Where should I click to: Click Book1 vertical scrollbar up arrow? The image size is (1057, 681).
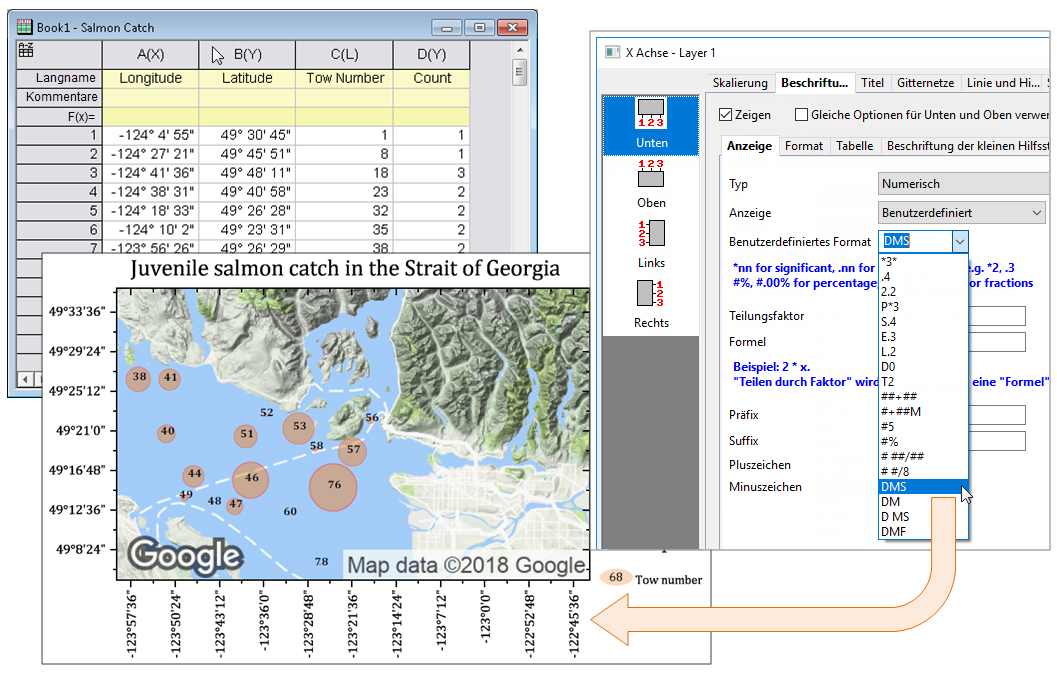tap(519, 50)
